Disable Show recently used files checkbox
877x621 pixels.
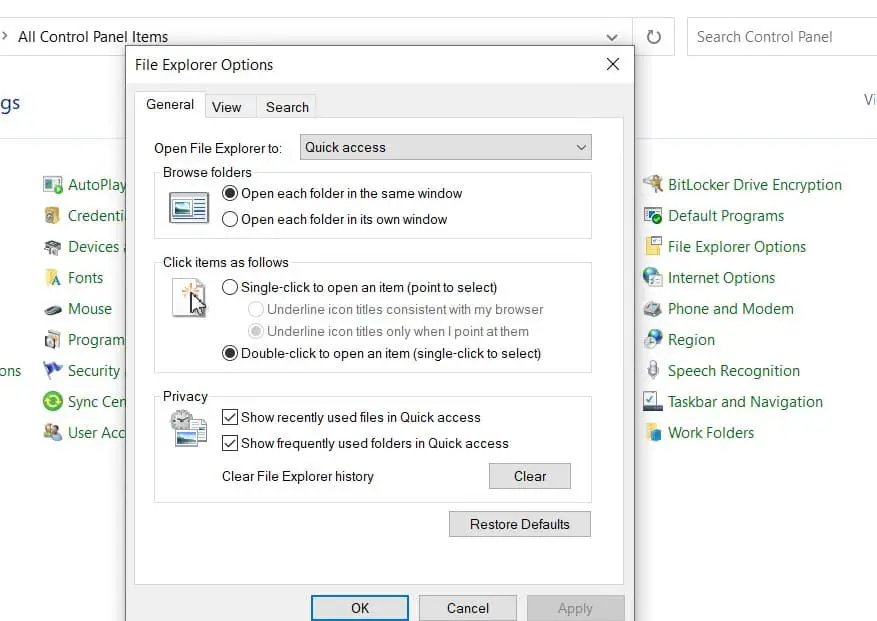[x=230, y=417]
